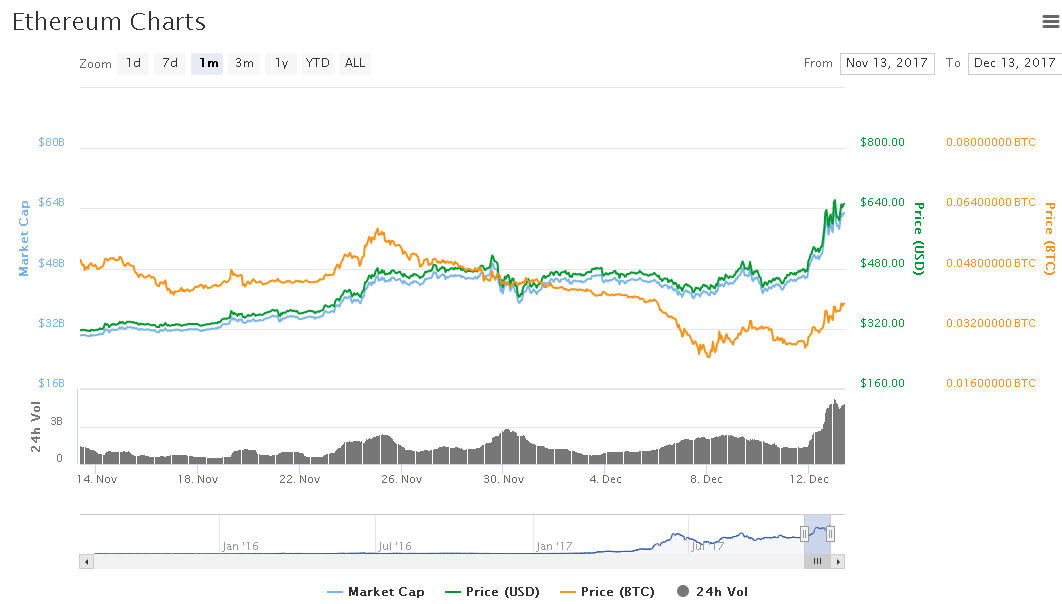Click the 14. Nov axis label
This screenshot has height=604, width=1062.
pyautogui.click(x=97, y=479)
